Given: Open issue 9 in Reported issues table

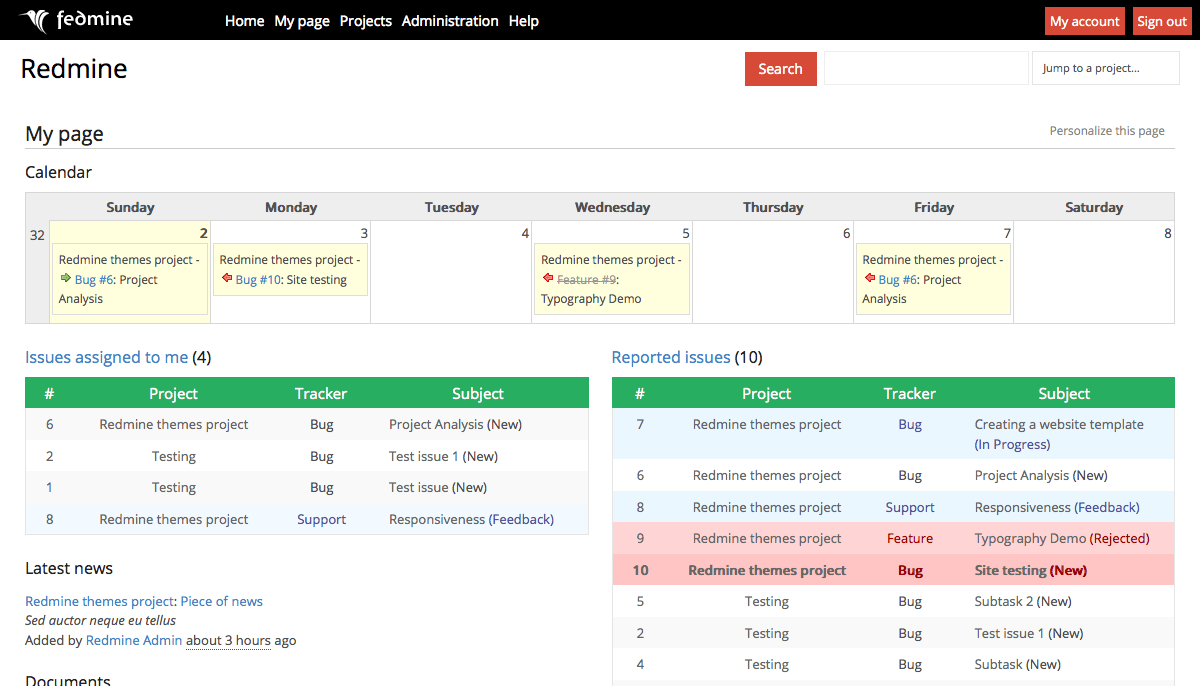Looking at the screenshot, I should click(640, 538).
